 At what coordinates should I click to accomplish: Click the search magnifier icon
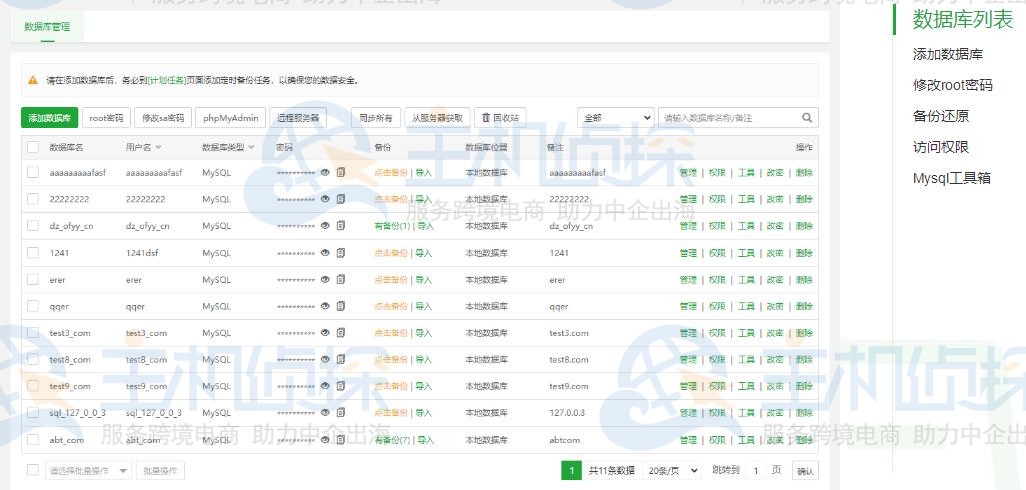pyautogui.click(x=807, y=118)
